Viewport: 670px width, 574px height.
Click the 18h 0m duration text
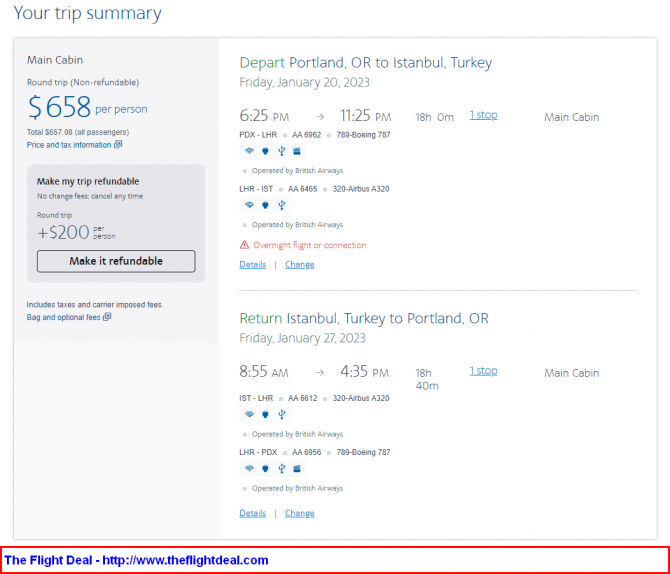(435, 117)
